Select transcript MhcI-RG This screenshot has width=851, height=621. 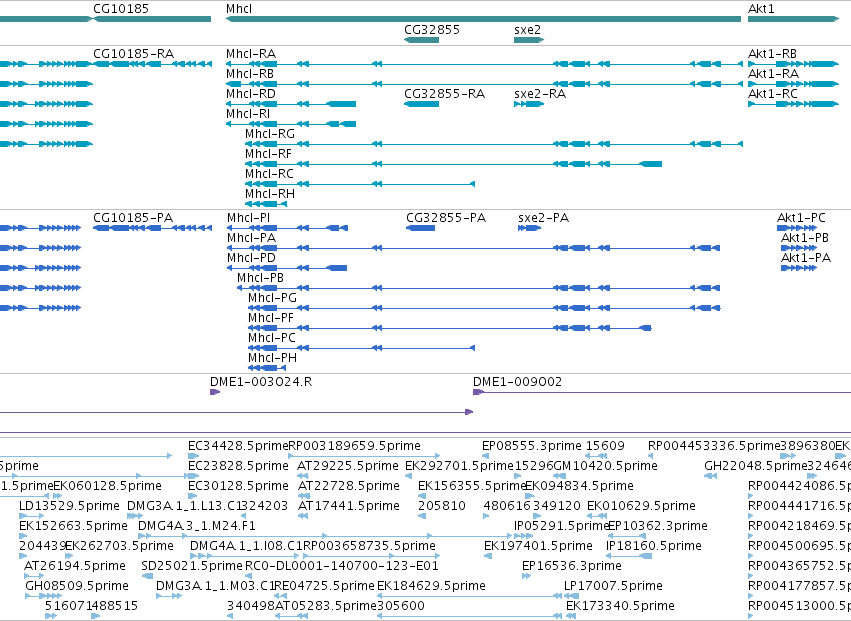(493, 144)
